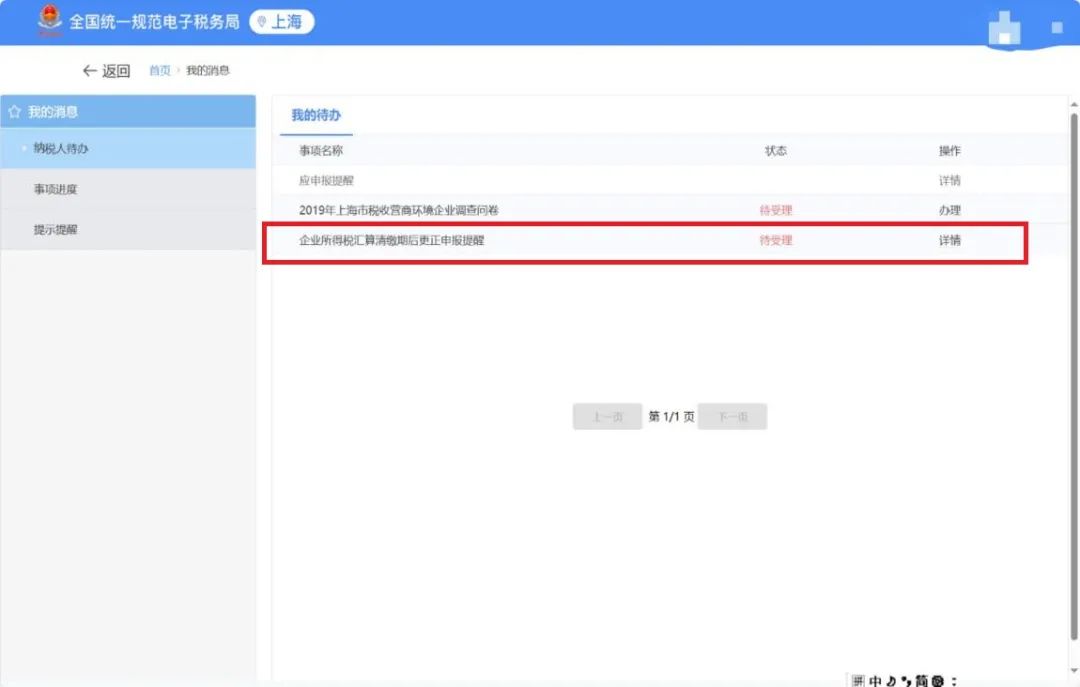The width and height of the screenshot is (1080, 687).
Task: Click the 下一页 next page button
Action: [732, 417]
